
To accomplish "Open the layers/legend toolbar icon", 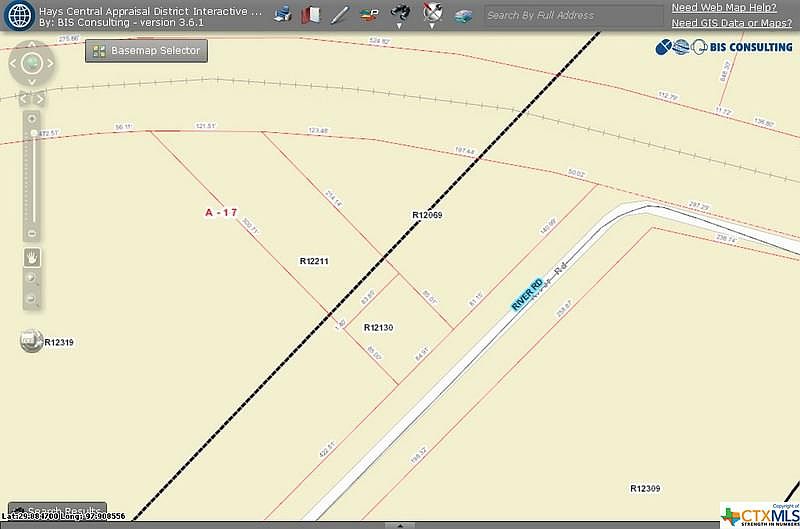I will tap(369, 15).
